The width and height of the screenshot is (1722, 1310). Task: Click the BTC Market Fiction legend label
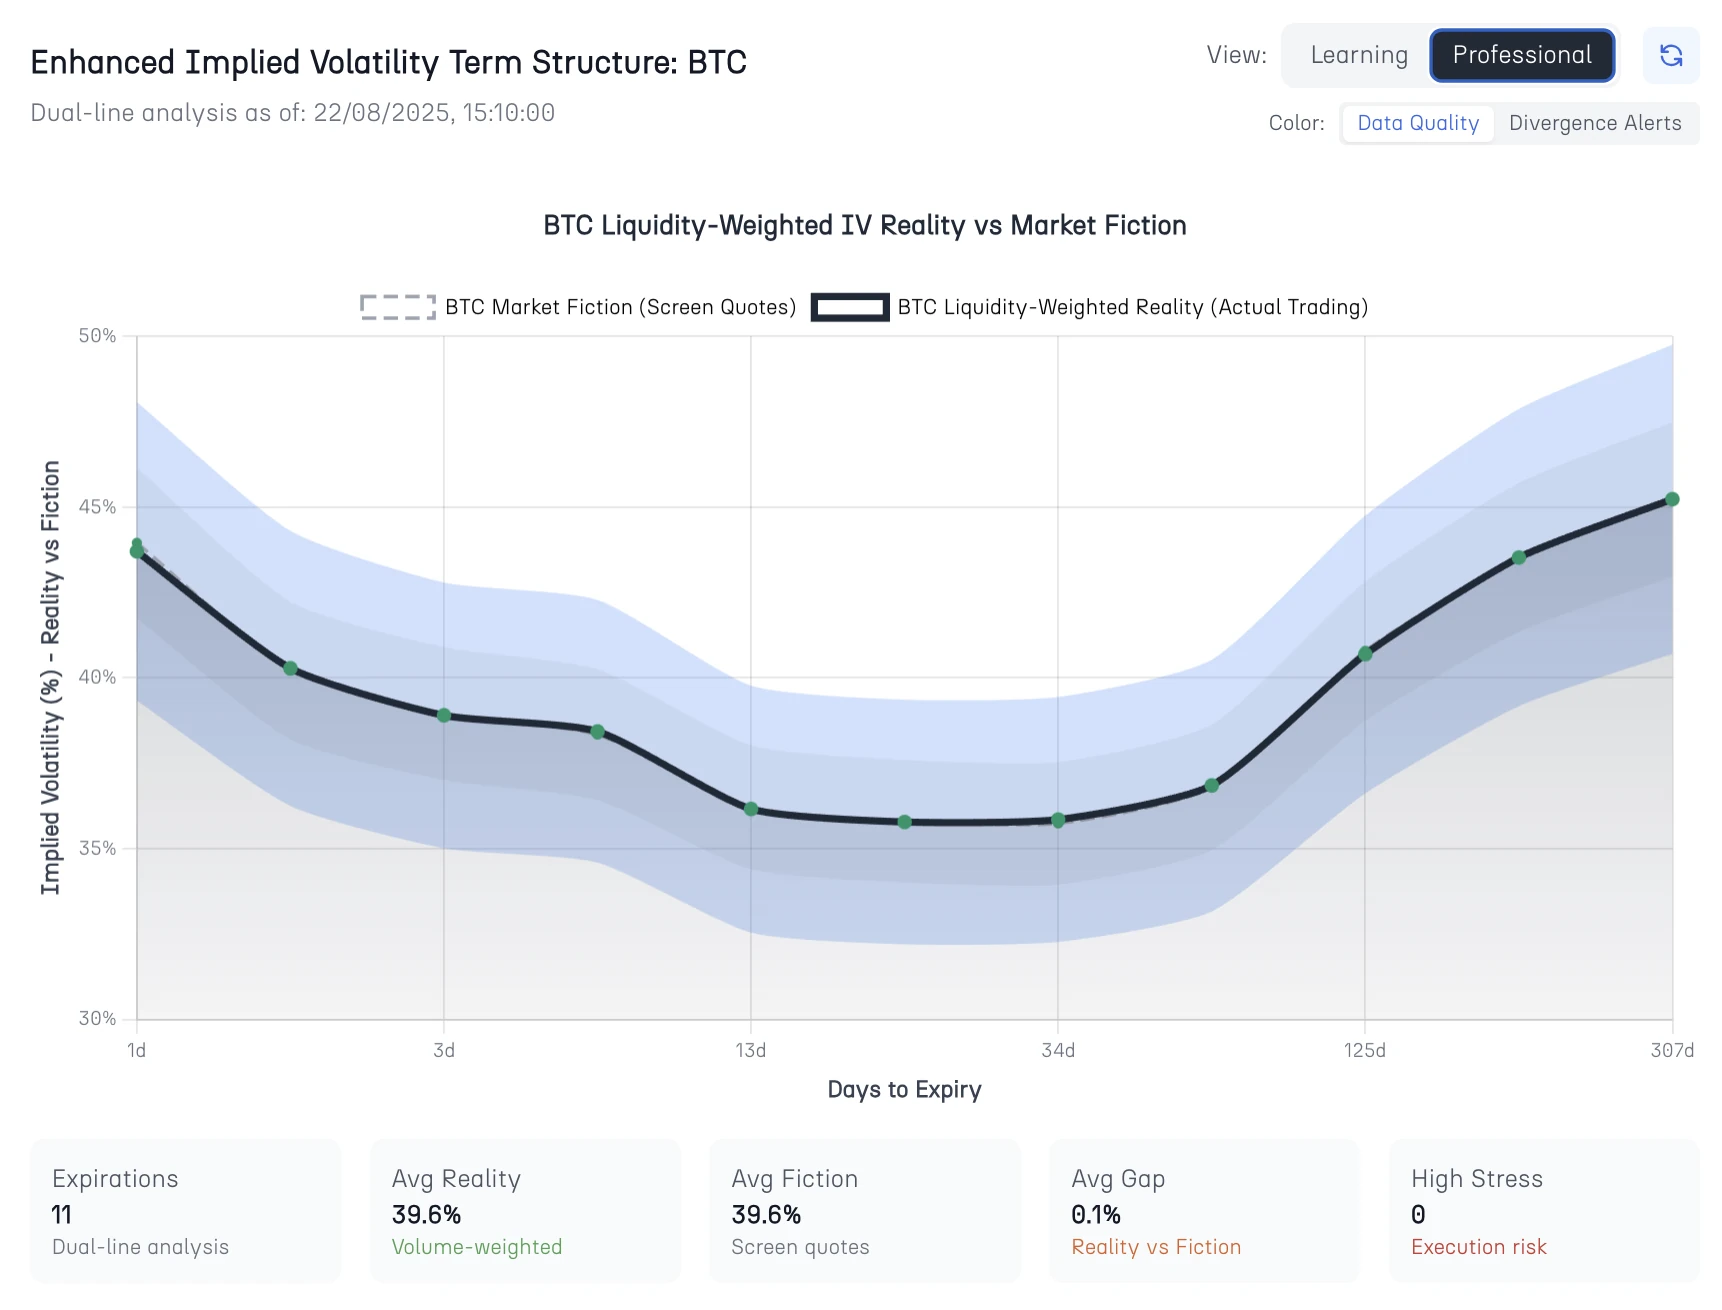pyautogui.click(x=620, y=307)
